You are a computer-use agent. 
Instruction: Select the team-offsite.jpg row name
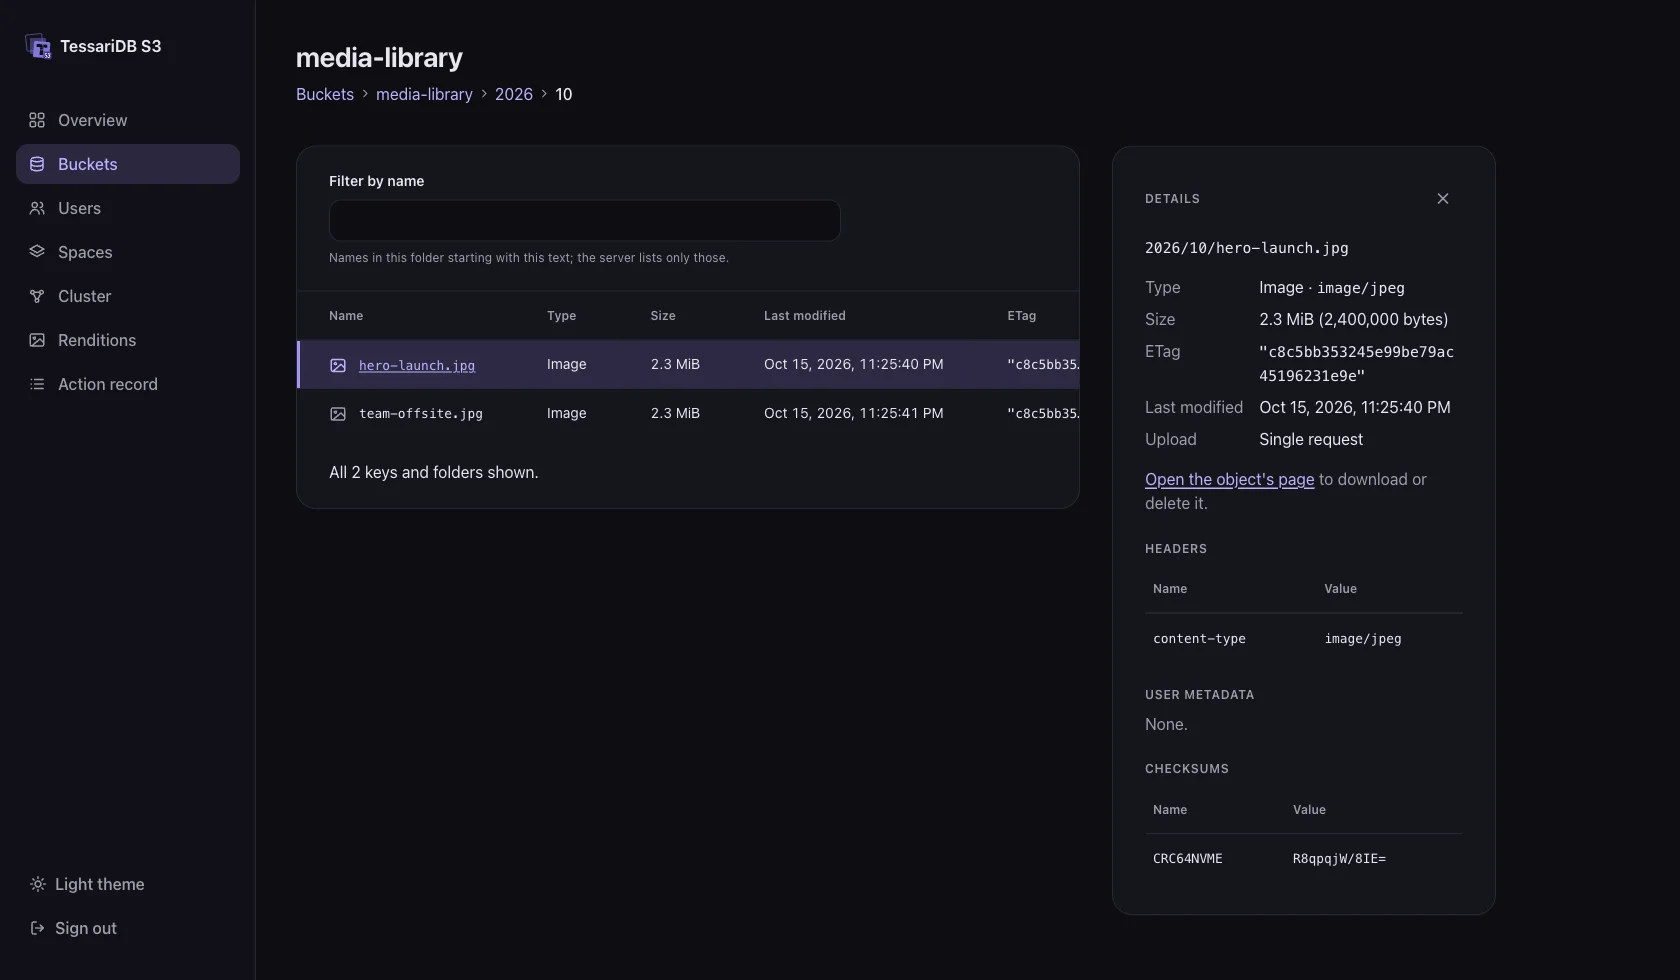[421, 414]
